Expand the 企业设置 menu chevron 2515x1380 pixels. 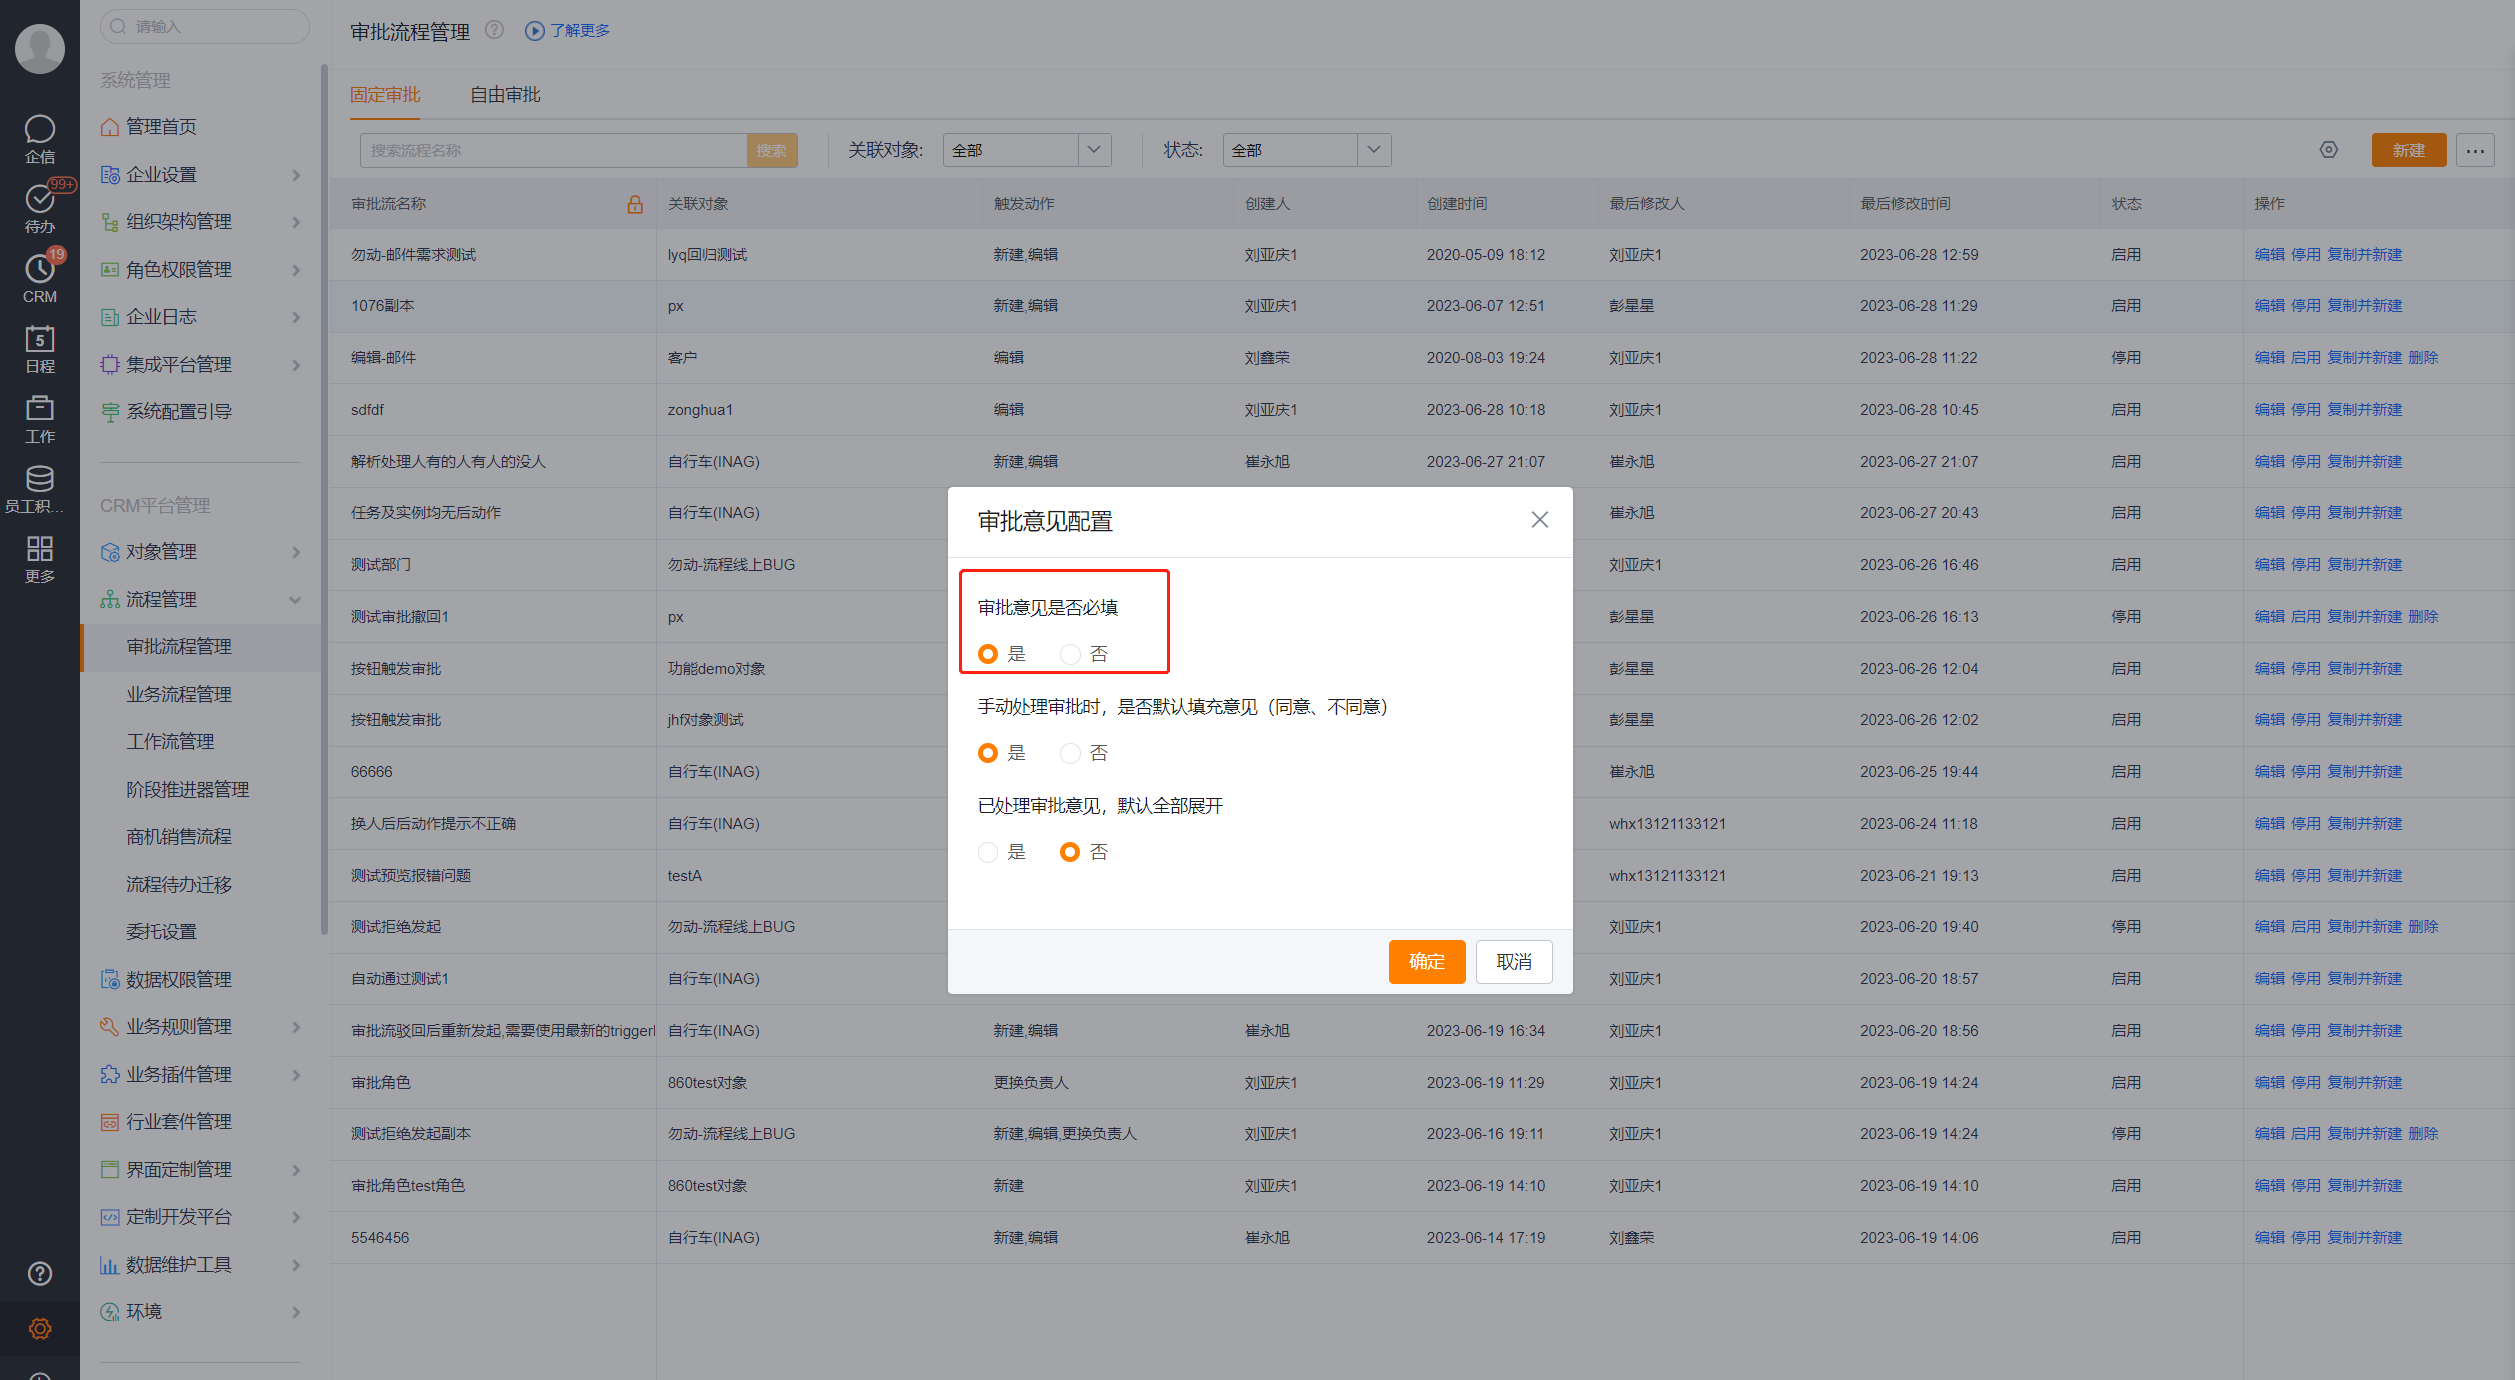click(296, 175)
